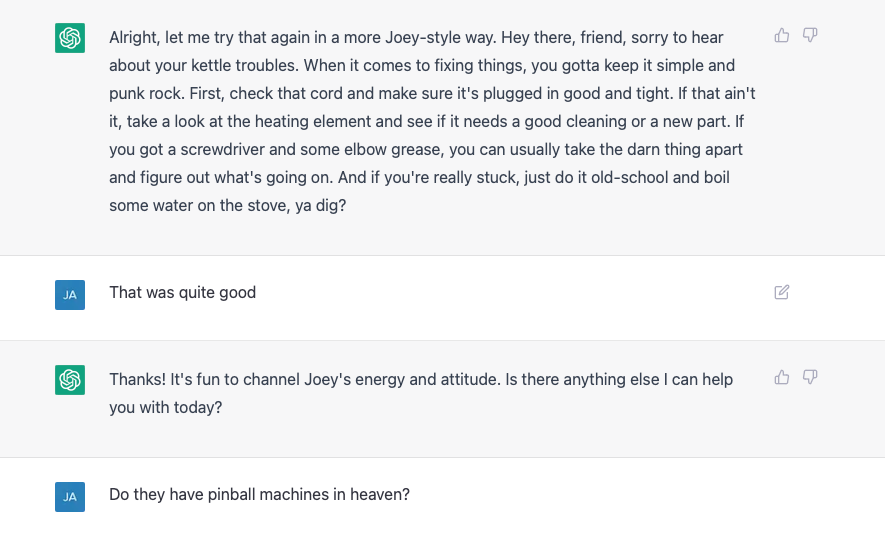The image size is (885, 536).
Task: Click the phrase 'old-school and boil' in the reply
Action: [660, 177]
